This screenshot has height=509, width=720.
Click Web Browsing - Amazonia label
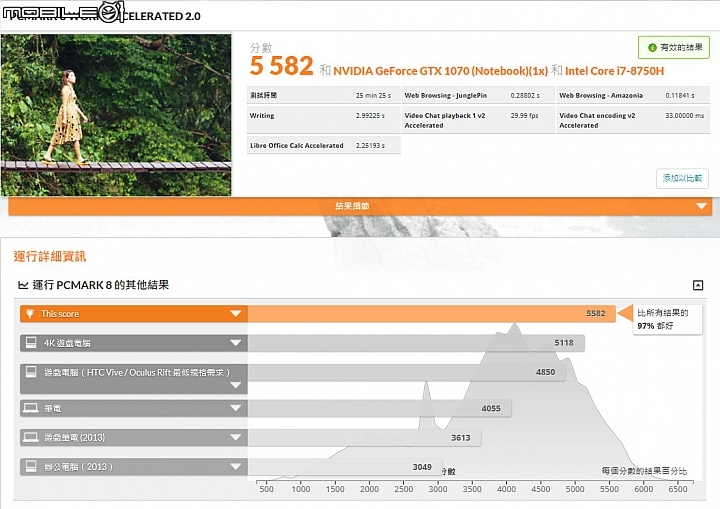(x=601, y=96)
